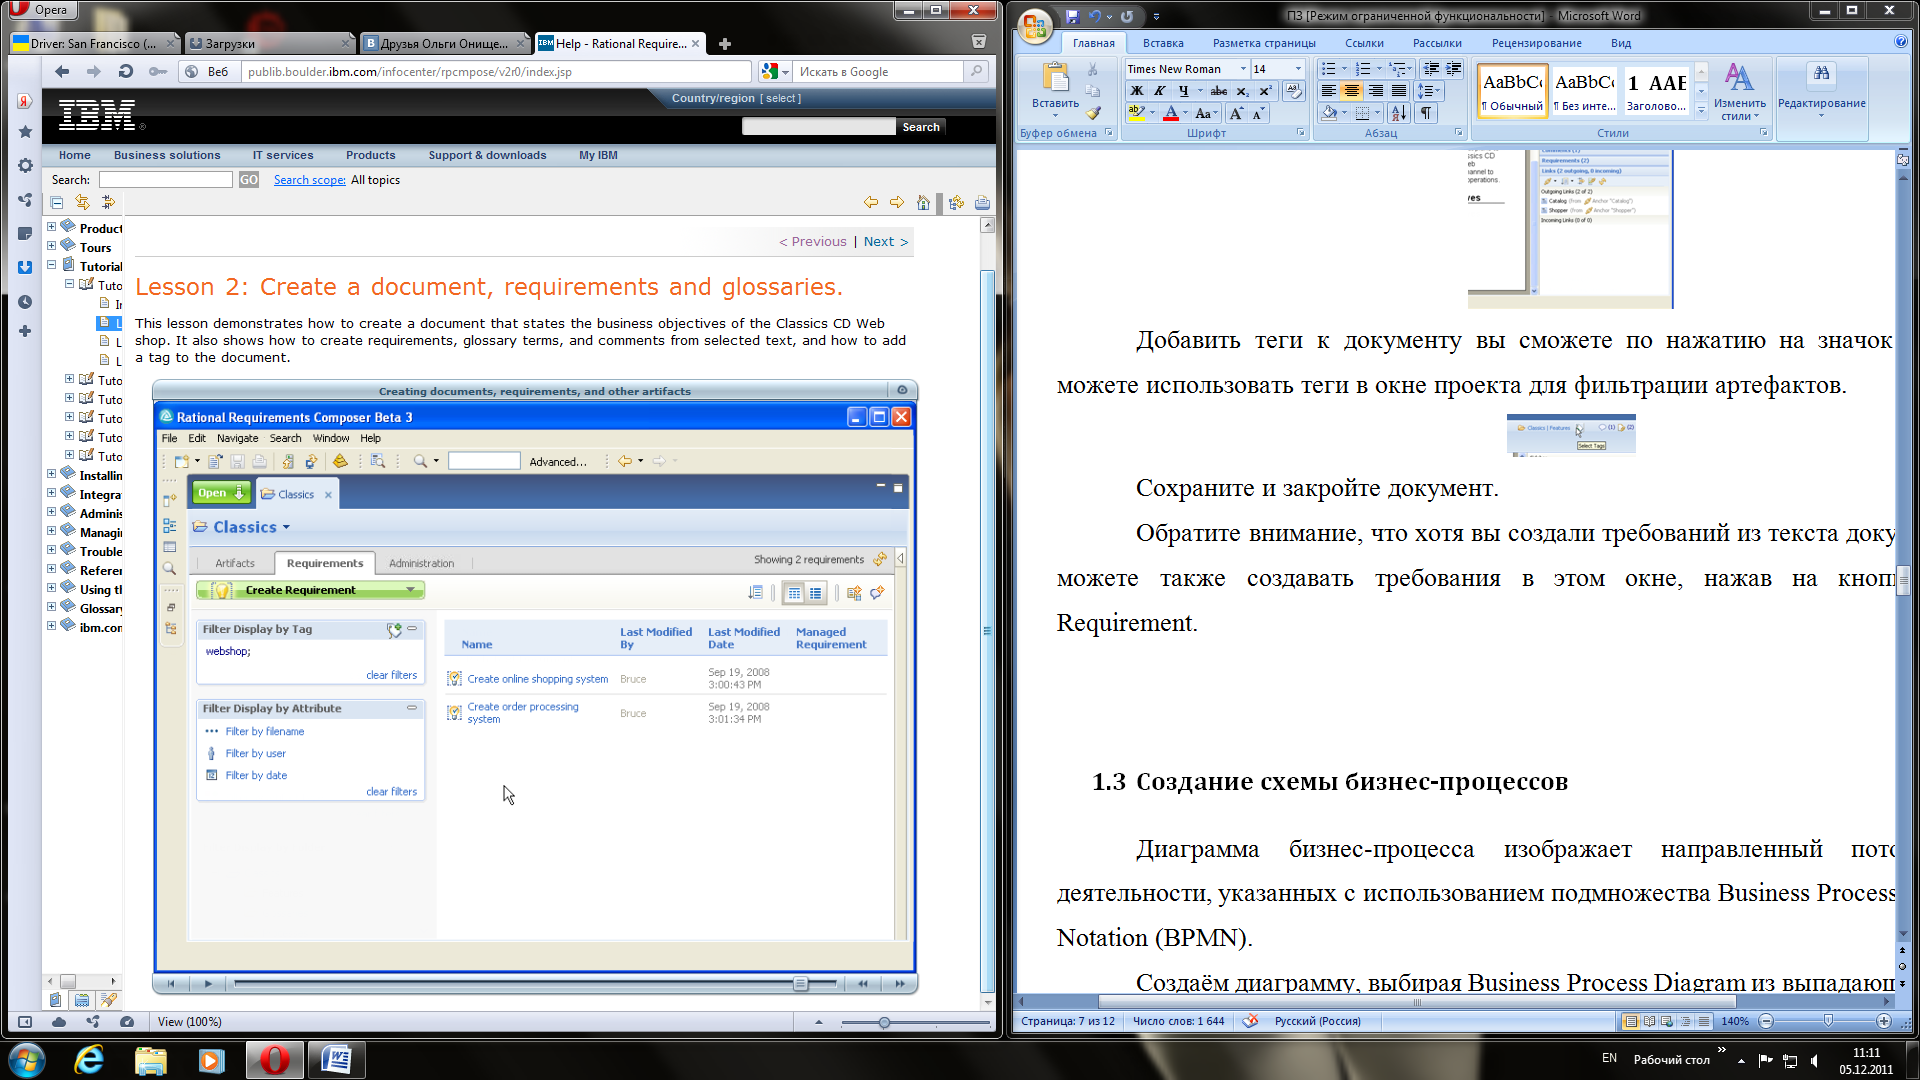
Task: Click the Cut scissors icon in Word
Action: point(1093,69)
